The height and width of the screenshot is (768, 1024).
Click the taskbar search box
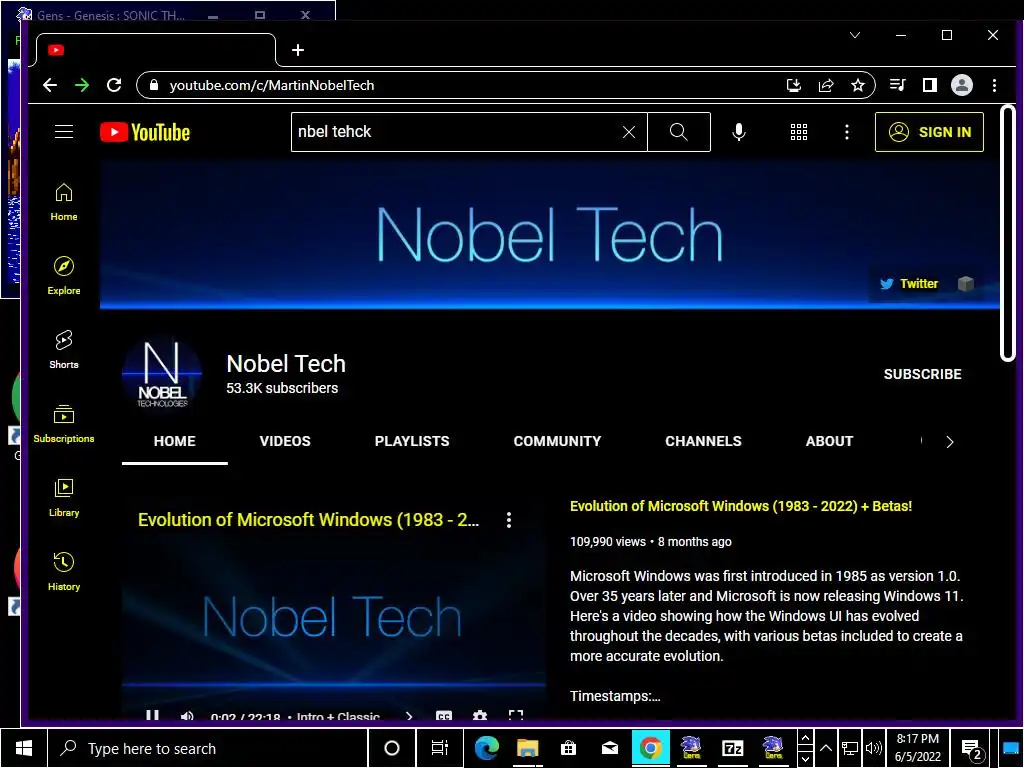(208, 748)
